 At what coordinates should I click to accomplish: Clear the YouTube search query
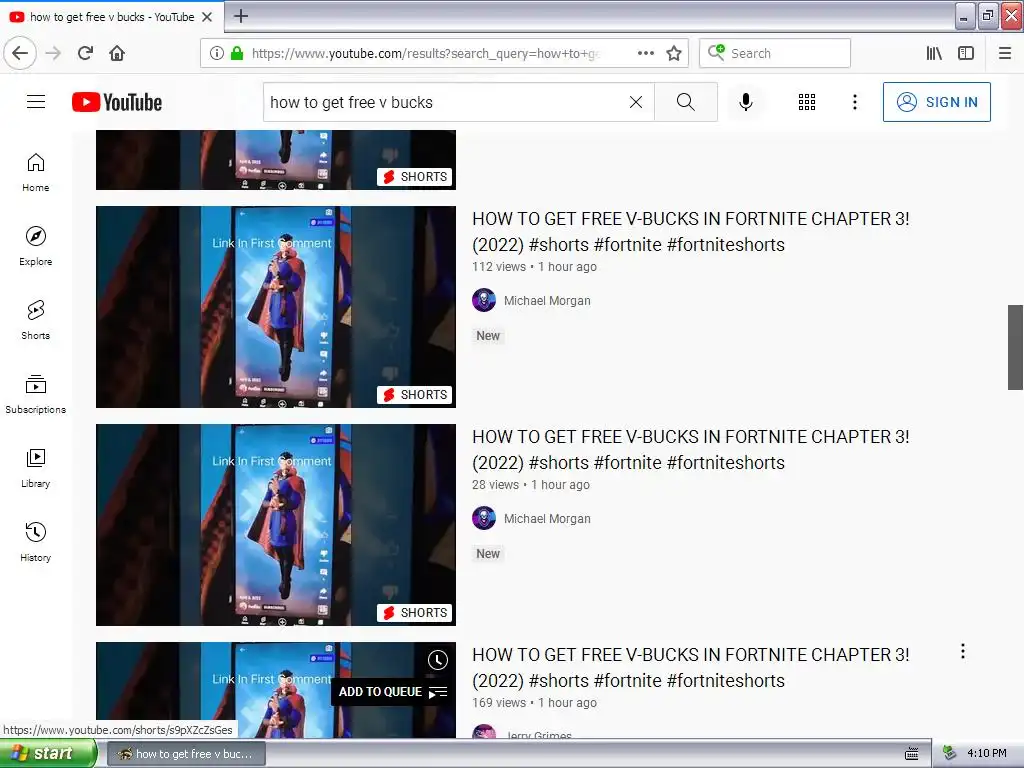(x=636, y=102)
